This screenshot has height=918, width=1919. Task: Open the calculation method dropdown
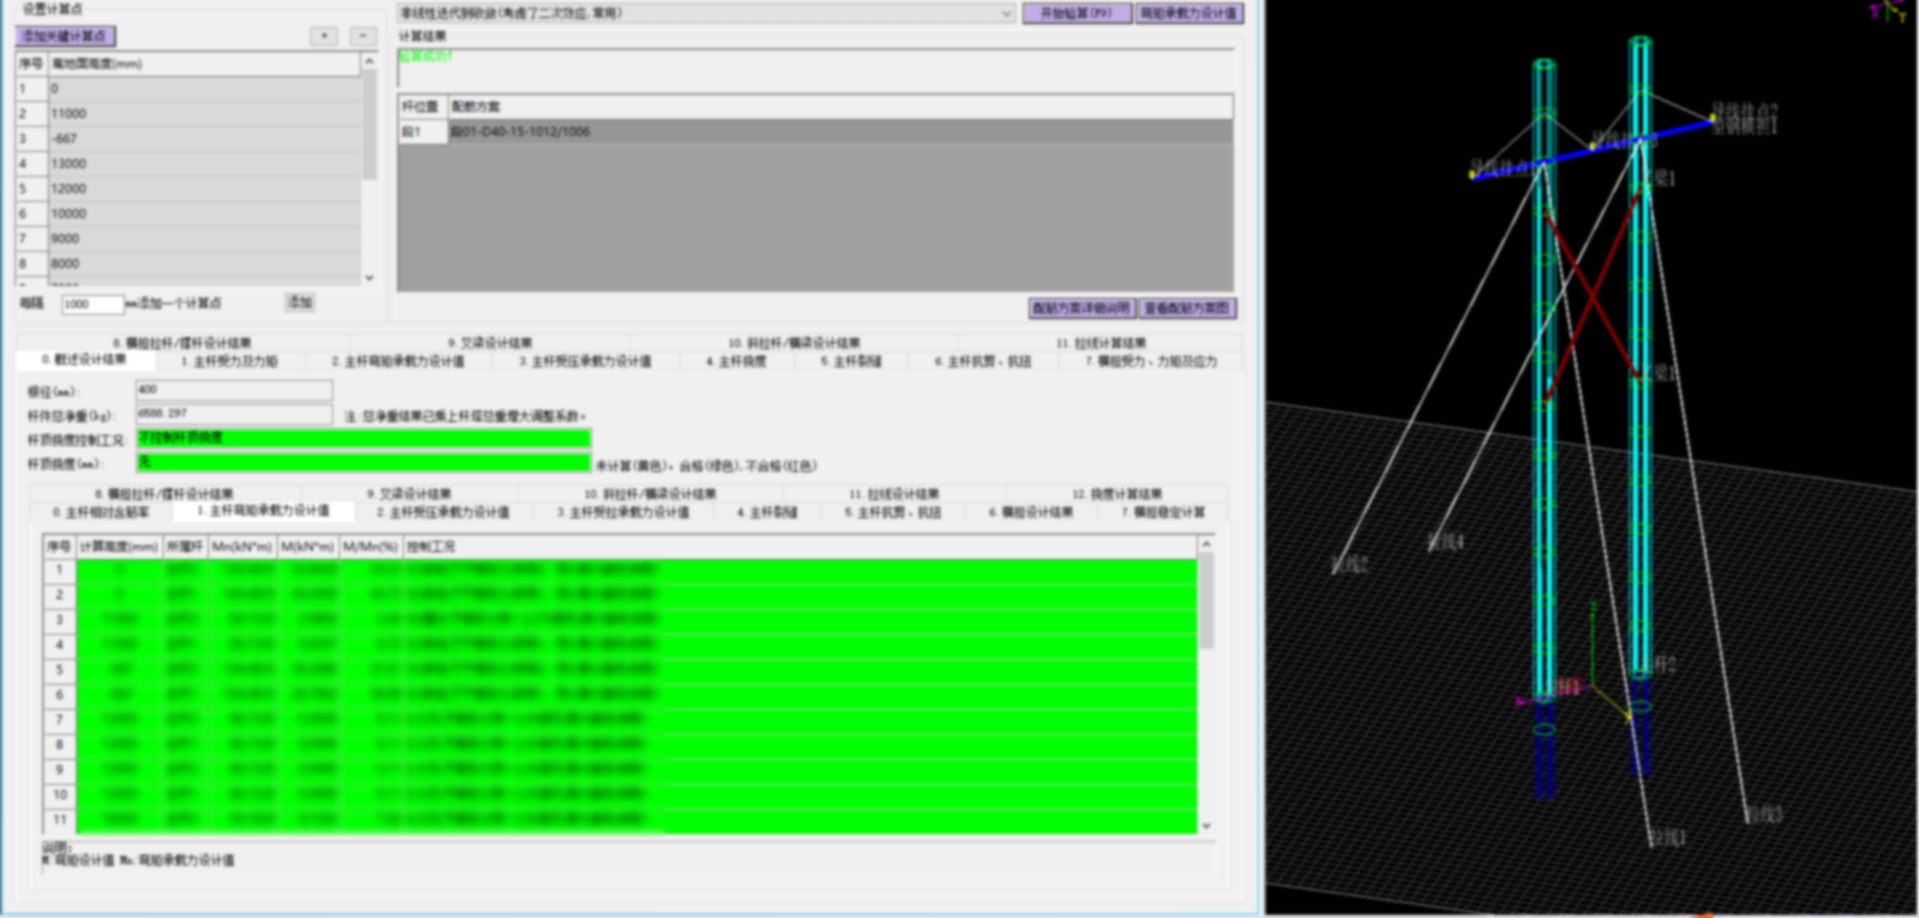1006,13
